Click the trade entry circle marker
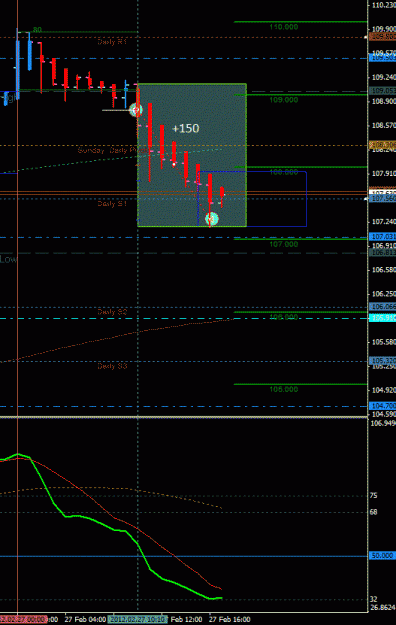Viewport: 396px width, 625px height. coord(136,110)
